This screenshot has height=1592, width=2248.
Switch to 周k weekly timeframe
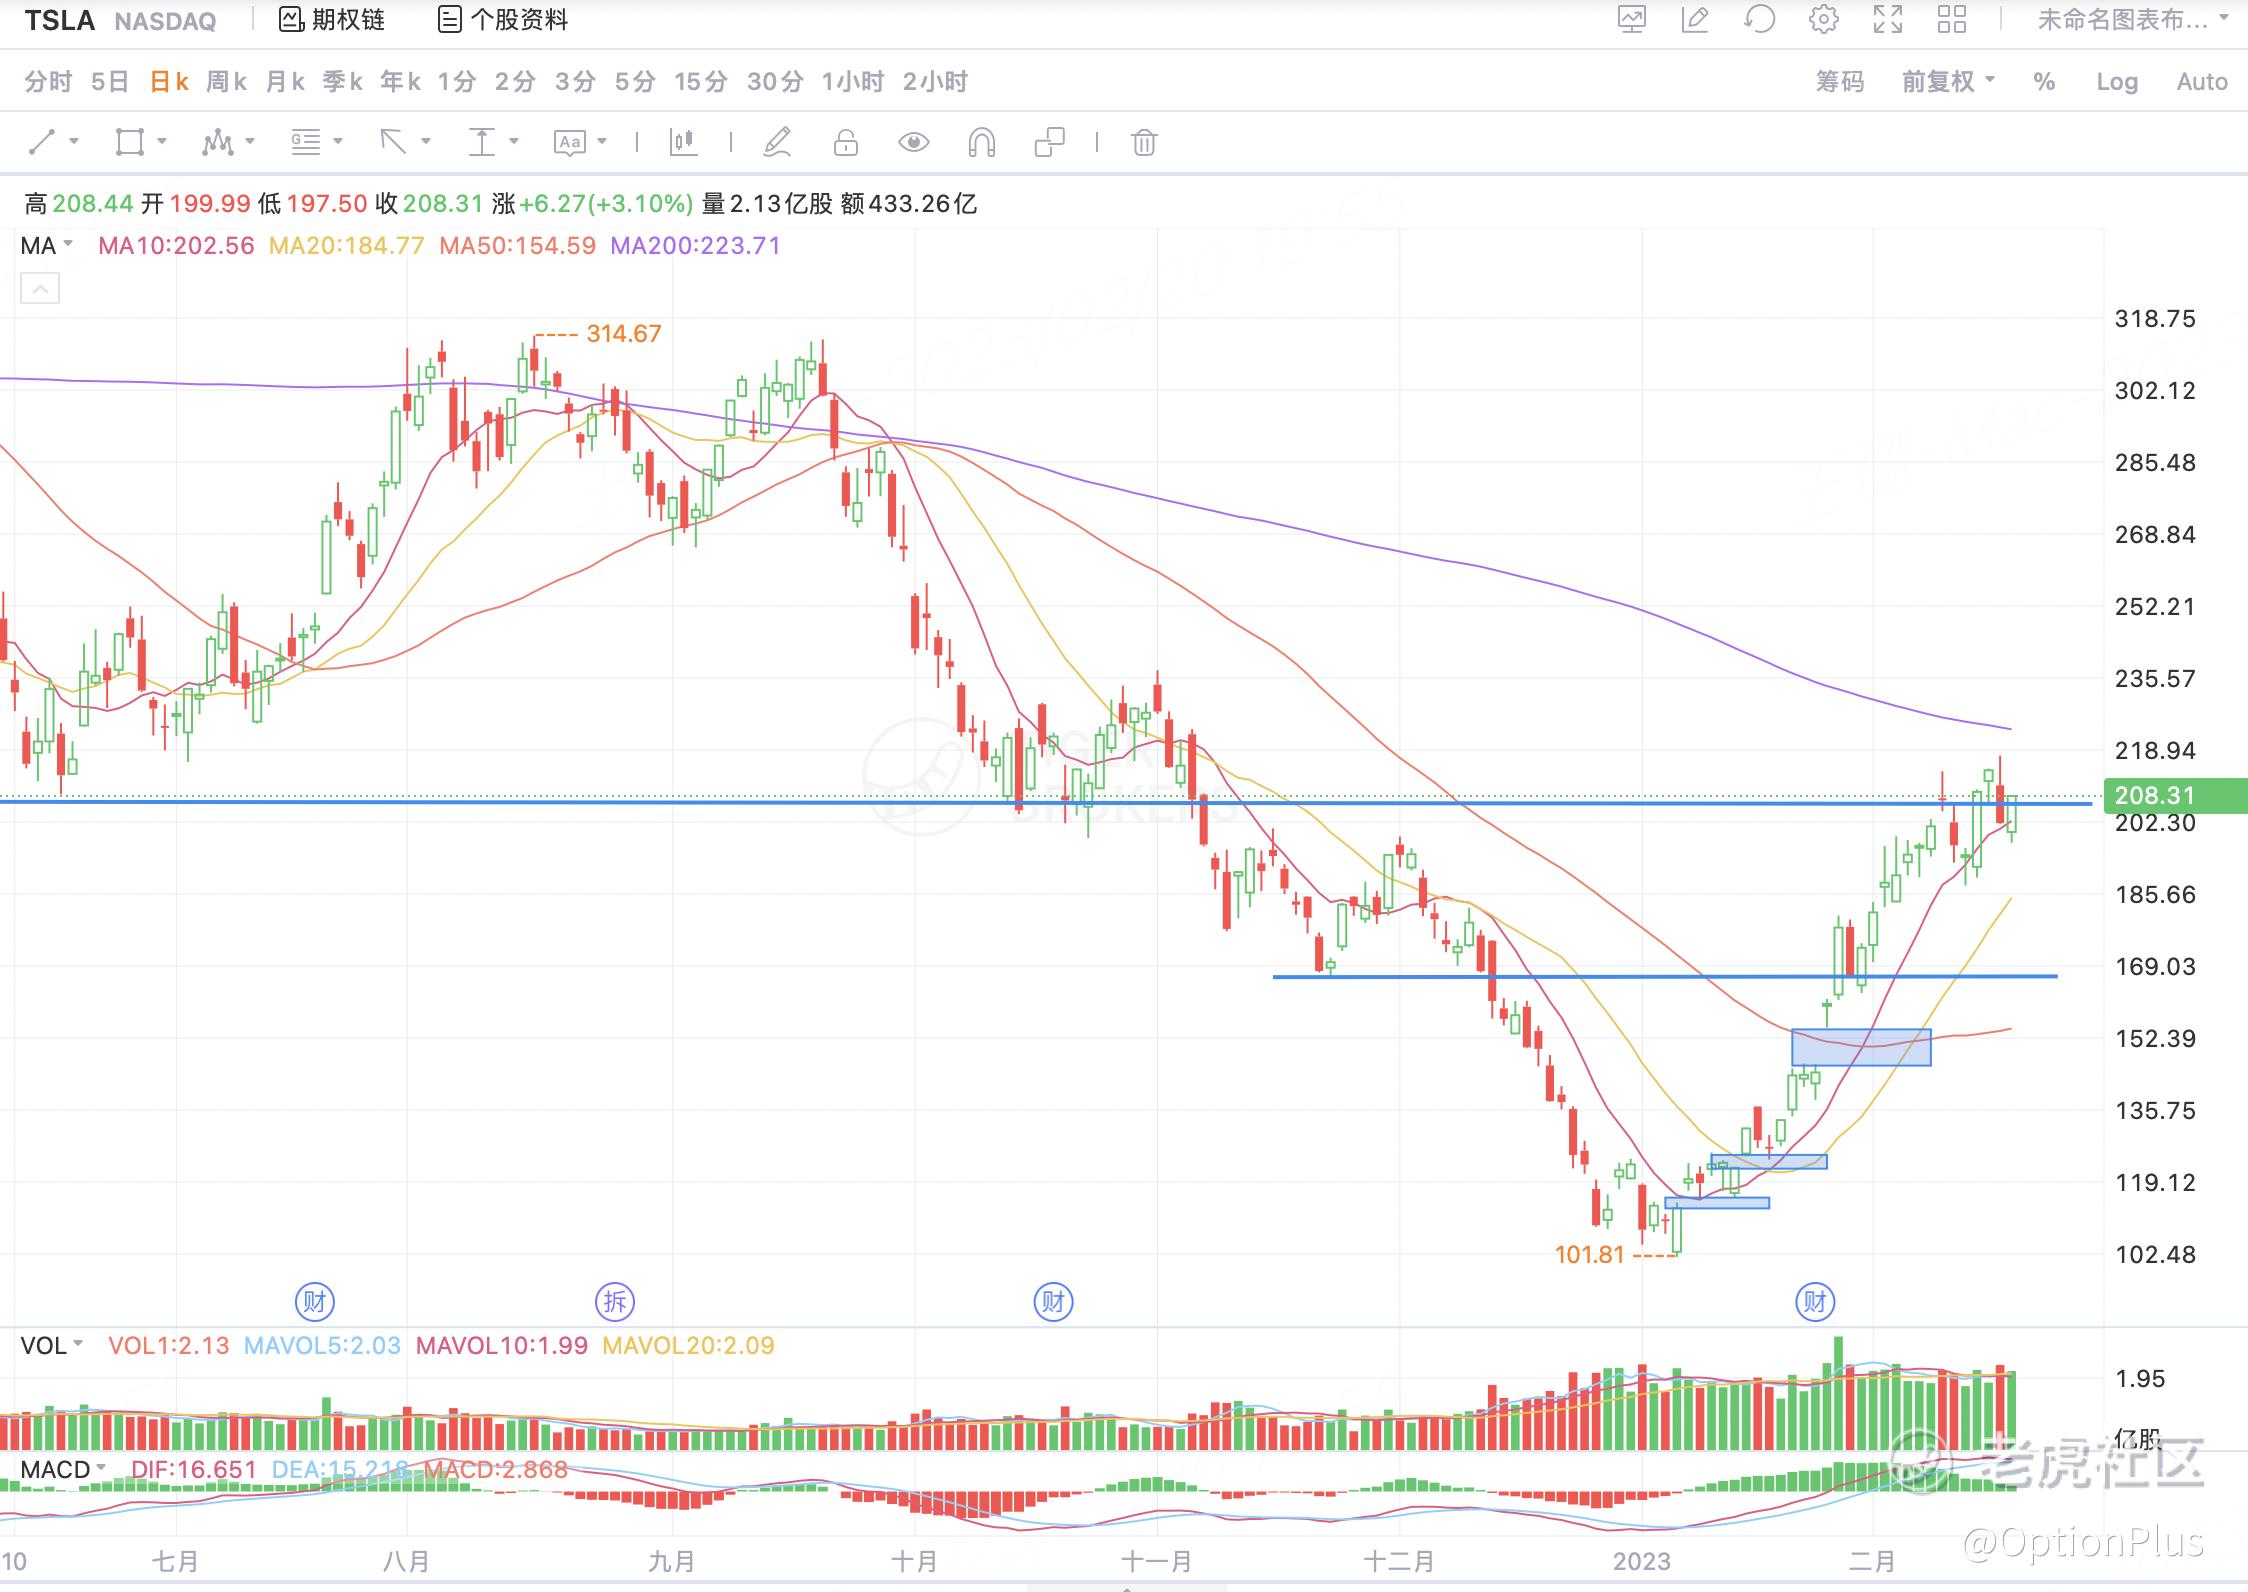pyautogui.click(x=226, y=82)
